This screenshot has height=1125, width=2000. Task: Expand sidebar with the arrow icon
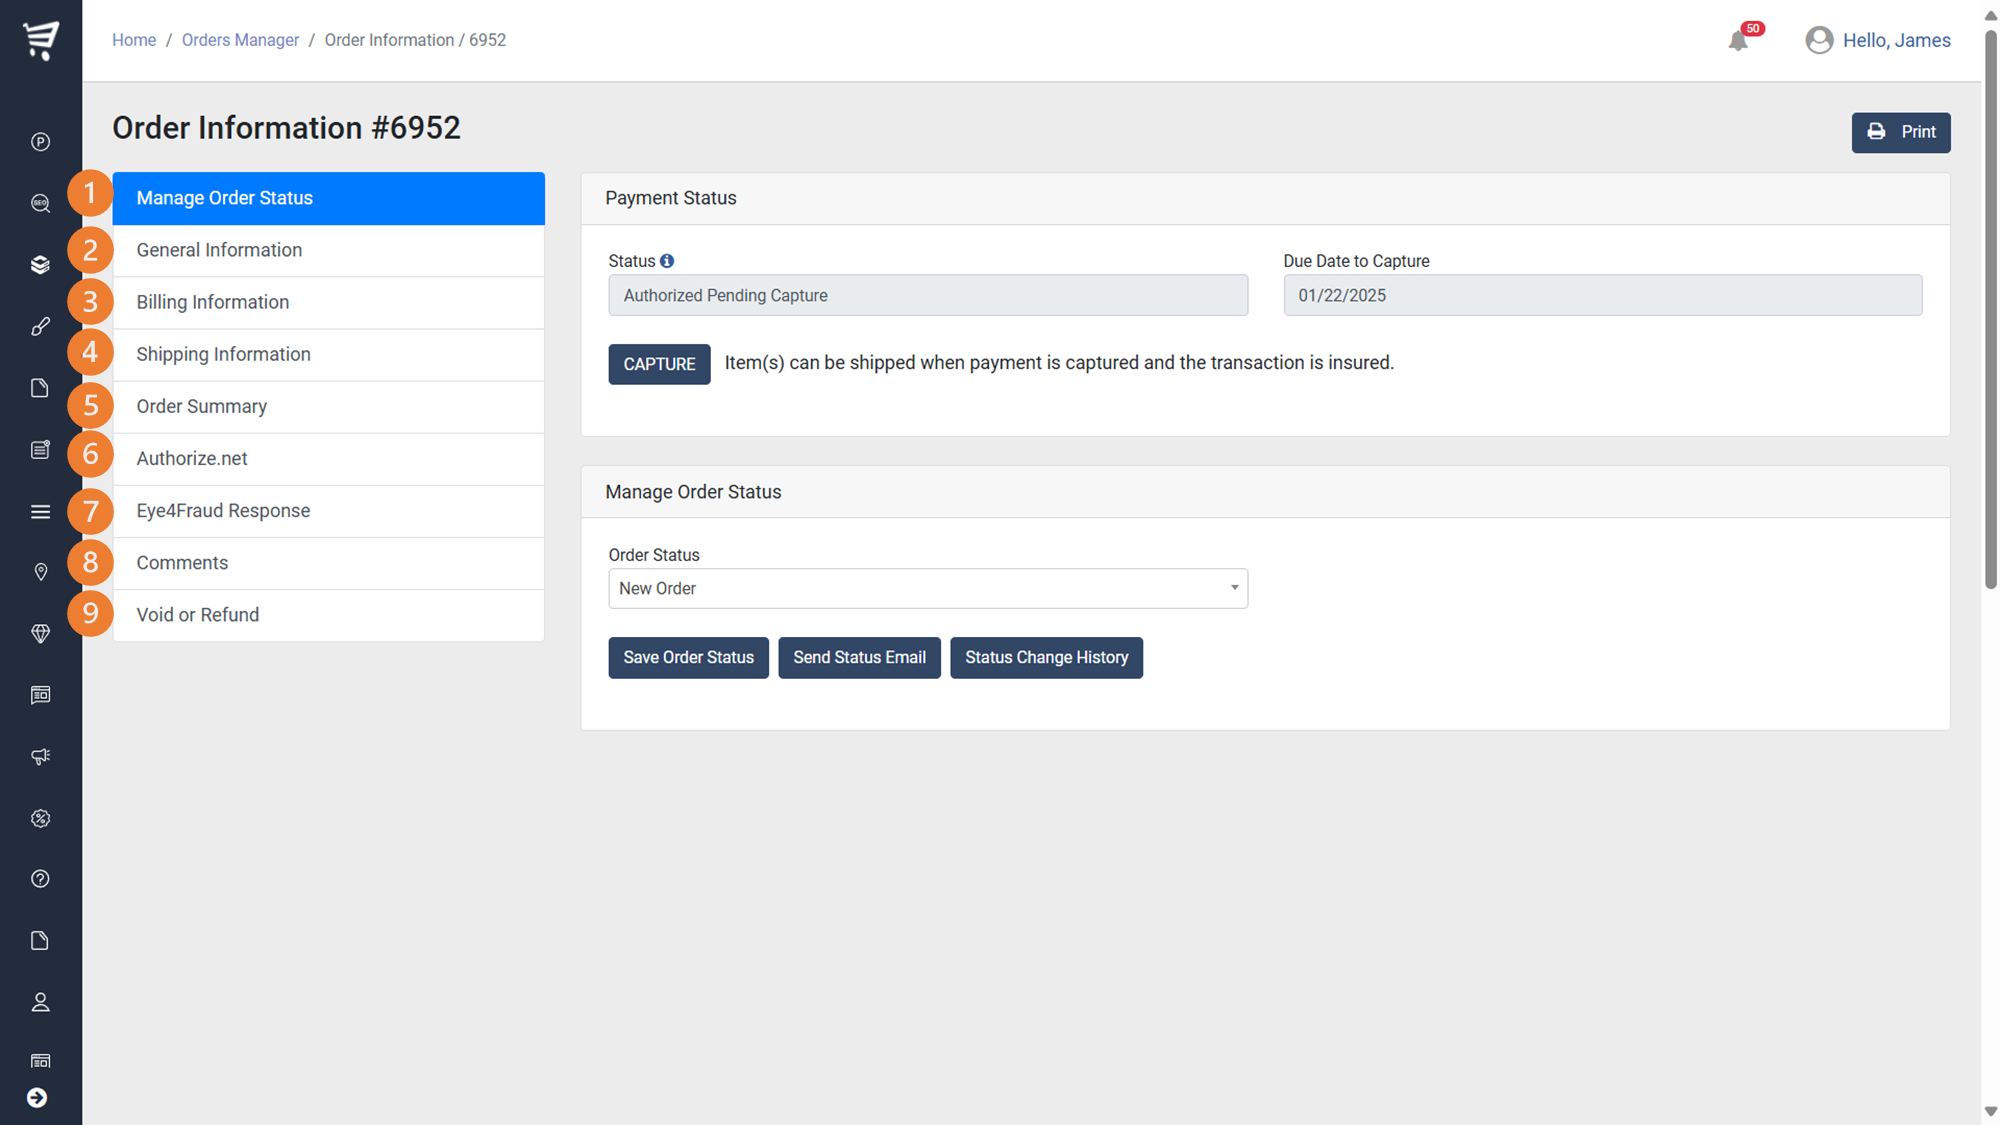(x=37, y=1098)
